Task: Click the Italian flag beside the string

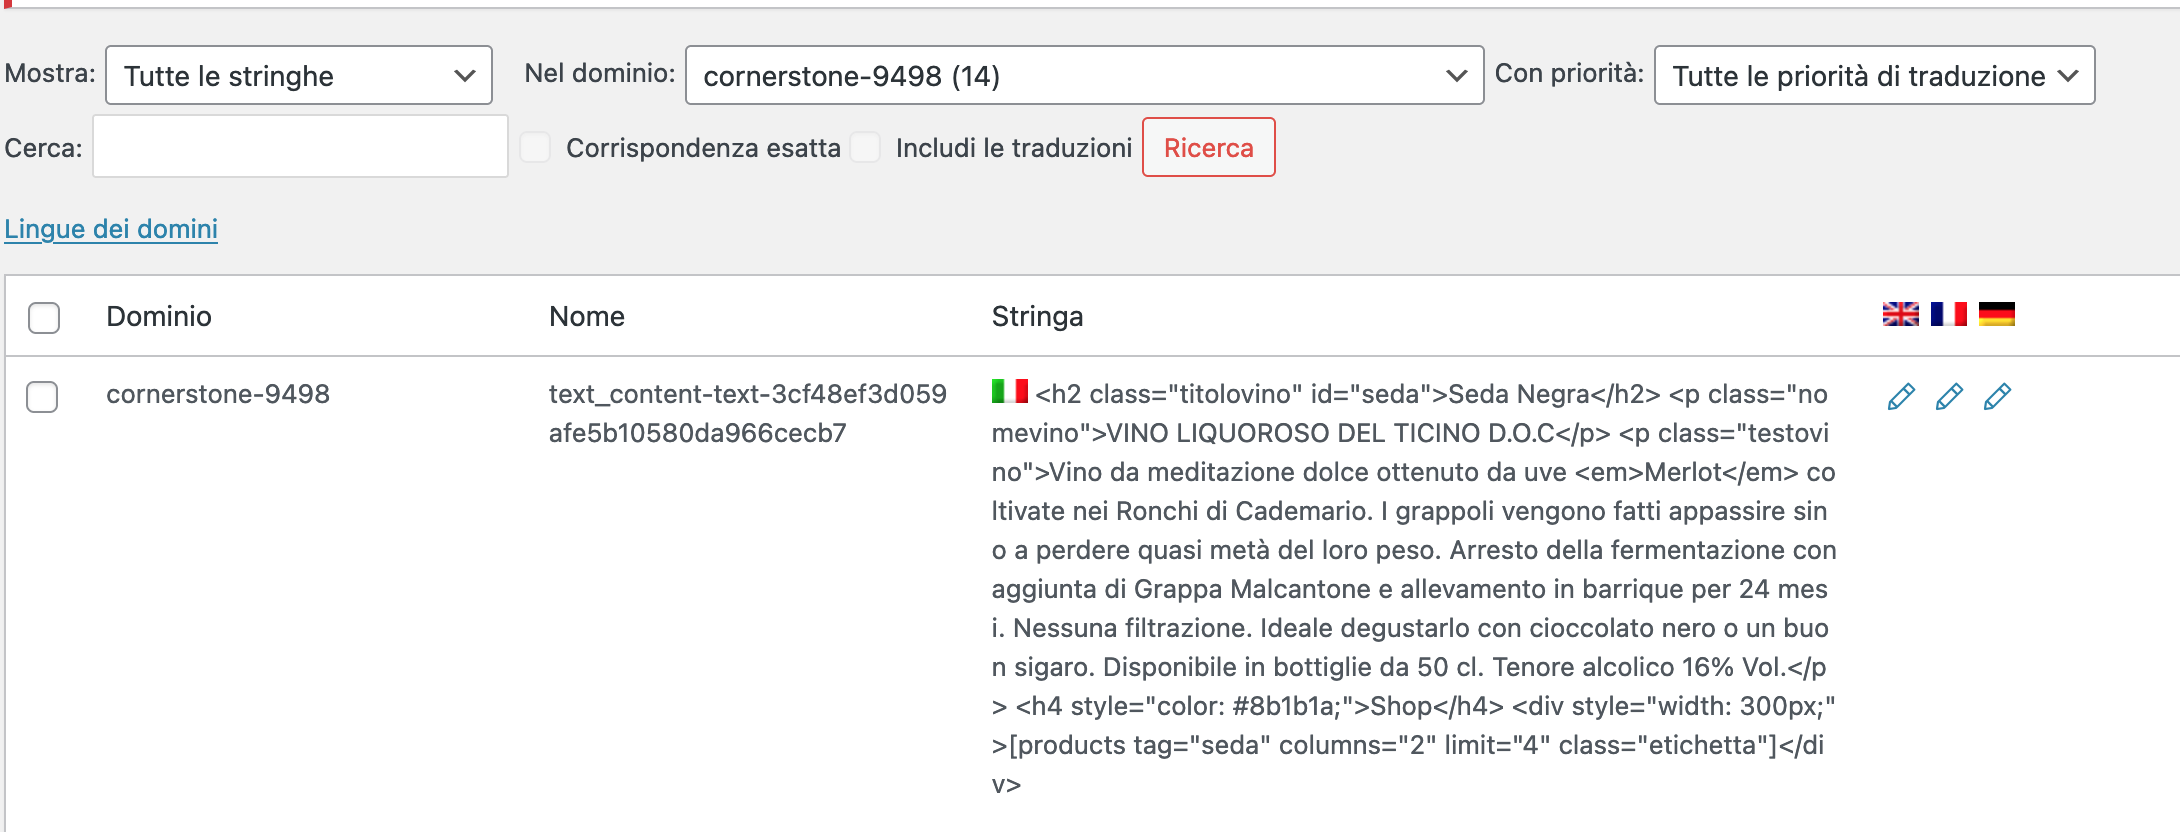Action: pos(1009,391)
